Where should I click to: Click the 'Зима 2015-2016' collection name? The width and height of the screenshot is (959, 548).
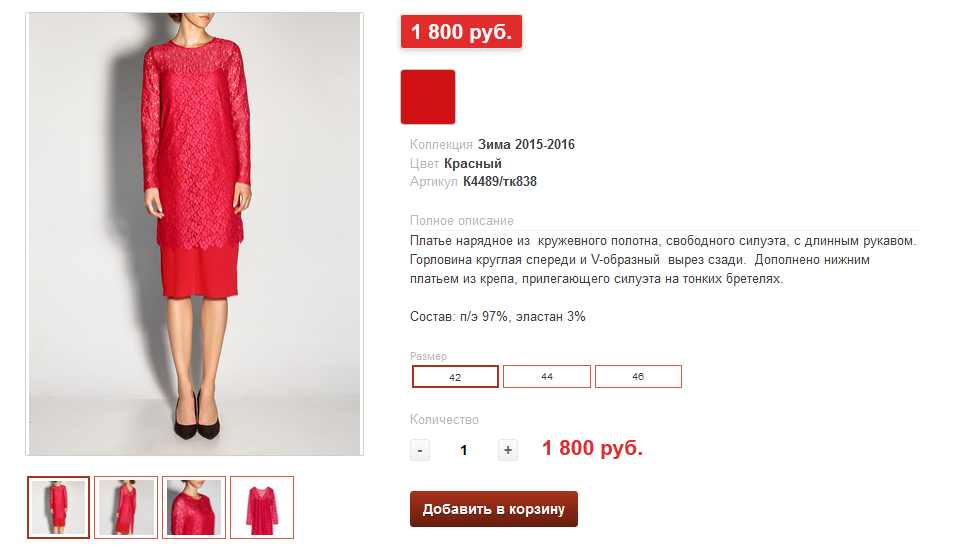pos(526,145)
